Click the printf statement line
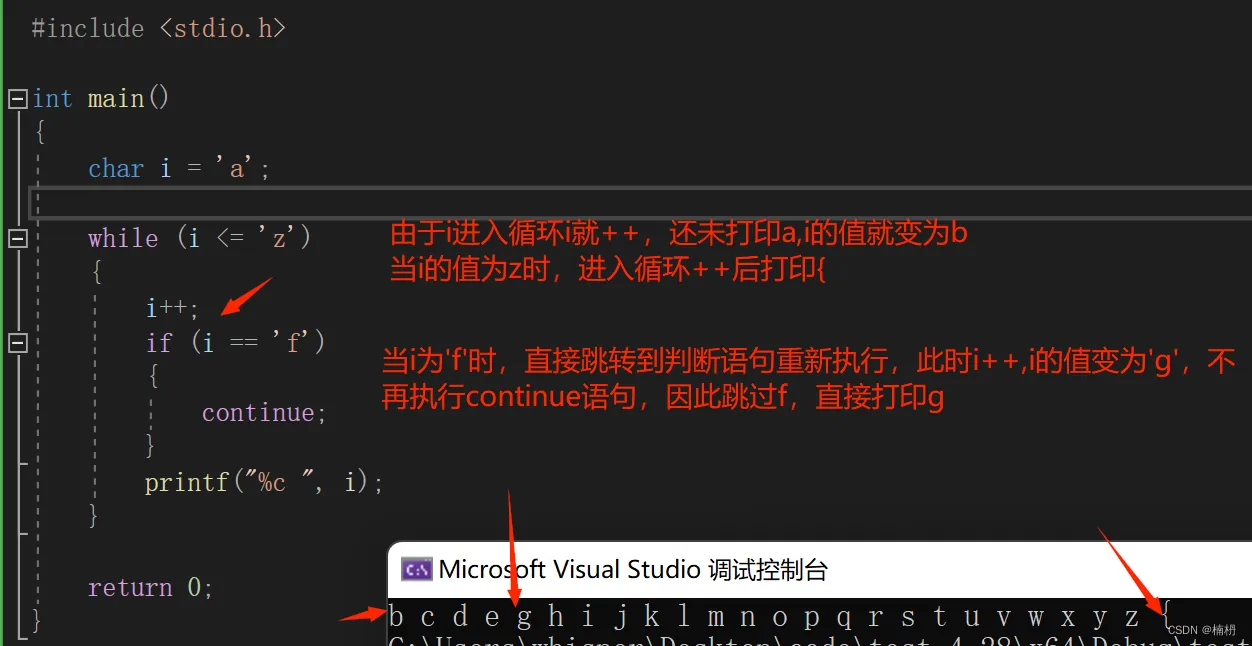The width and height of the screenshot is (1252, 646). pos(264,483)
